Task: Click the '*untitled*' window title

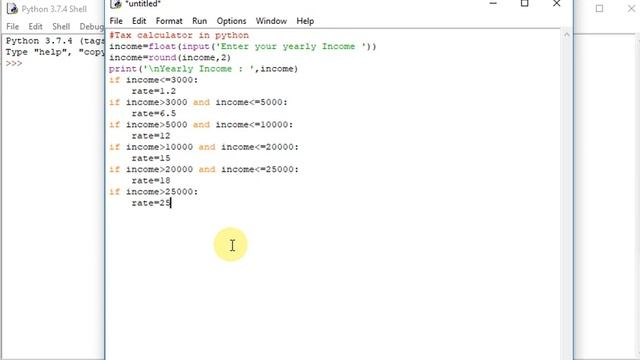Action: pyautogui.click(x=143, y=4)
